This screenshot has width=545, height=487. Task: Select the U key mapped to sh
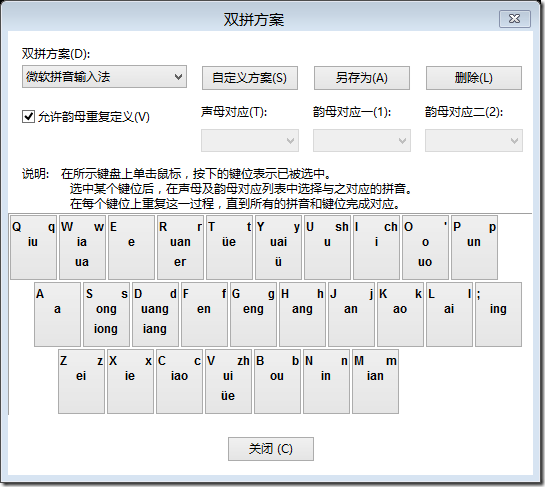327,247
